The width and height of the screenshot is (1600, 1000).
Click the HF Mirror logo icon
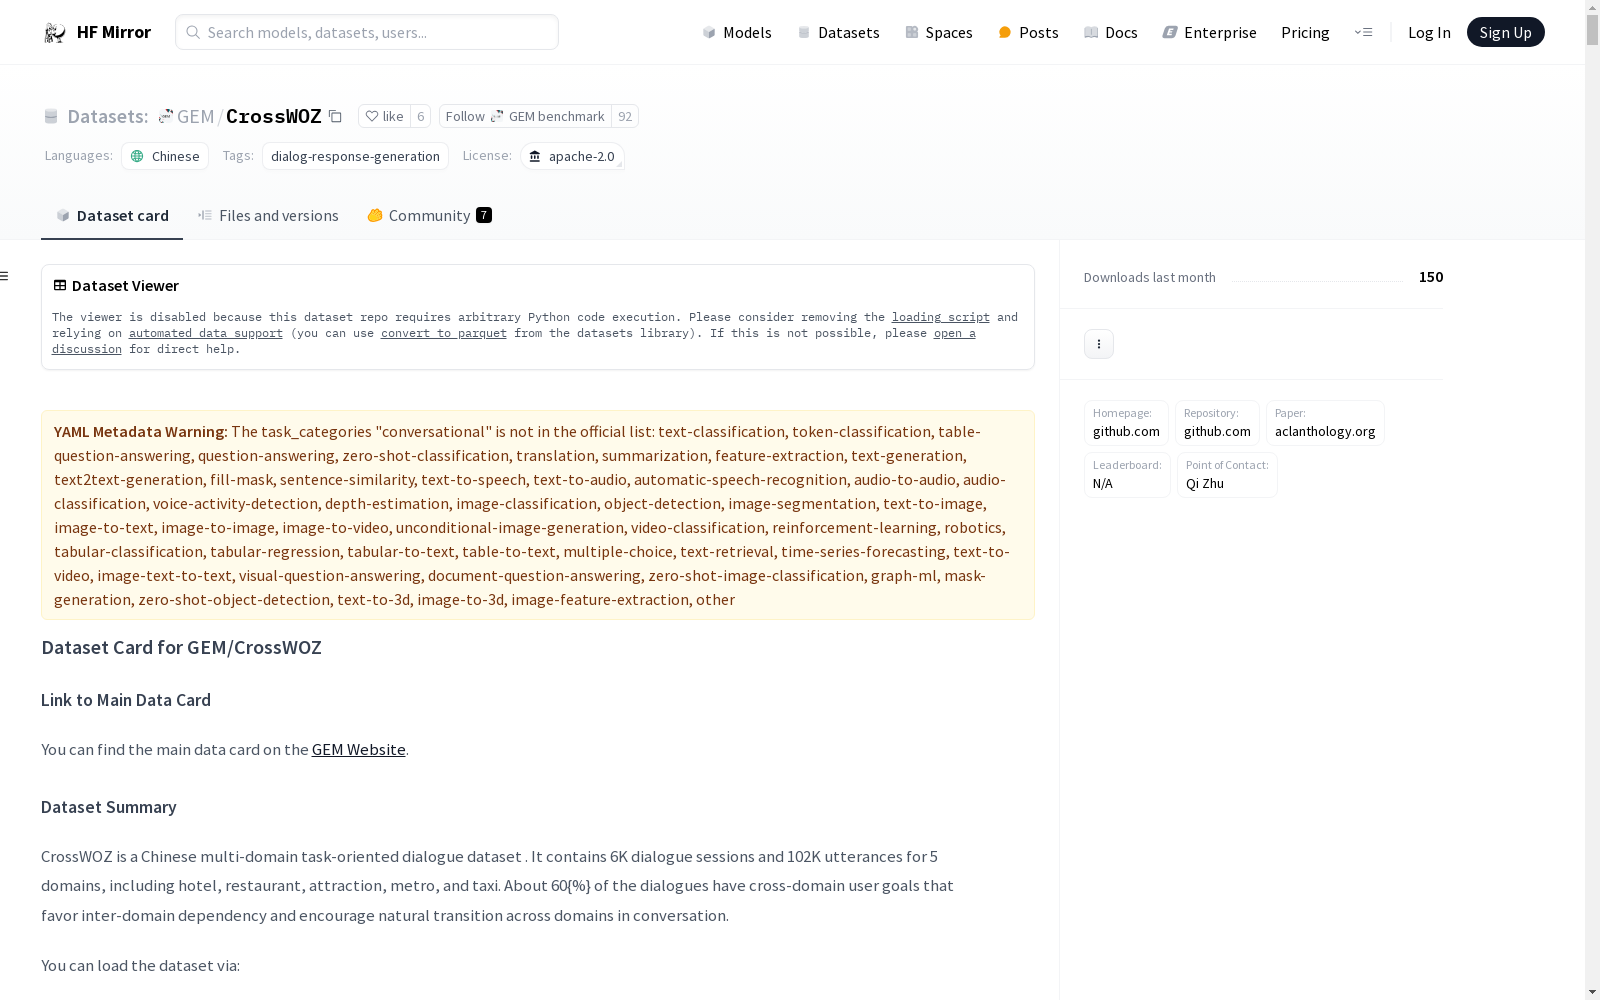coord(55,33)
